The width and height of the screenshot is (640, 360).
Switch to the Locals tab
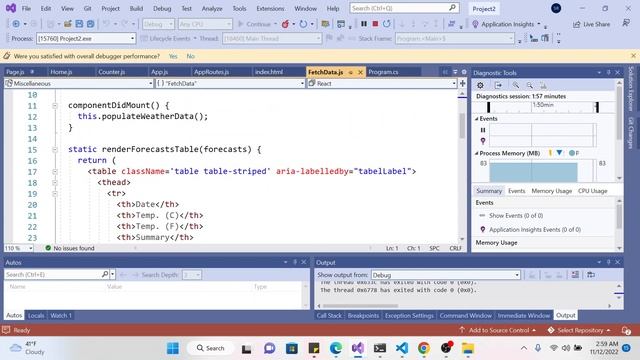pos(36,316)
